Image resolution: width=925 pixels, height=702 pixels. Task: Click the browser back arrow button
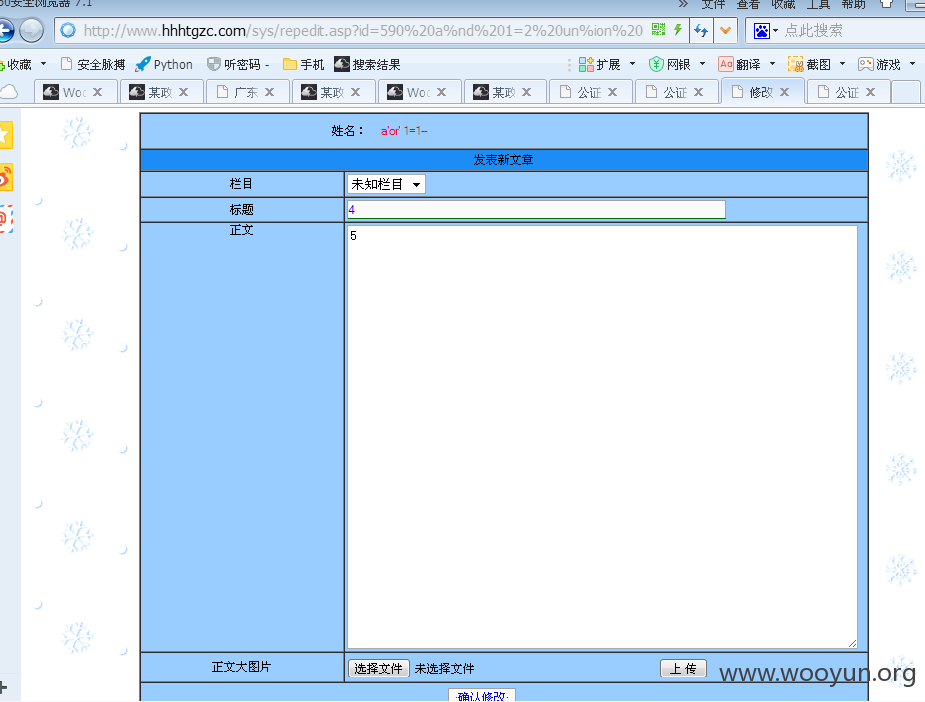[5, 31]
